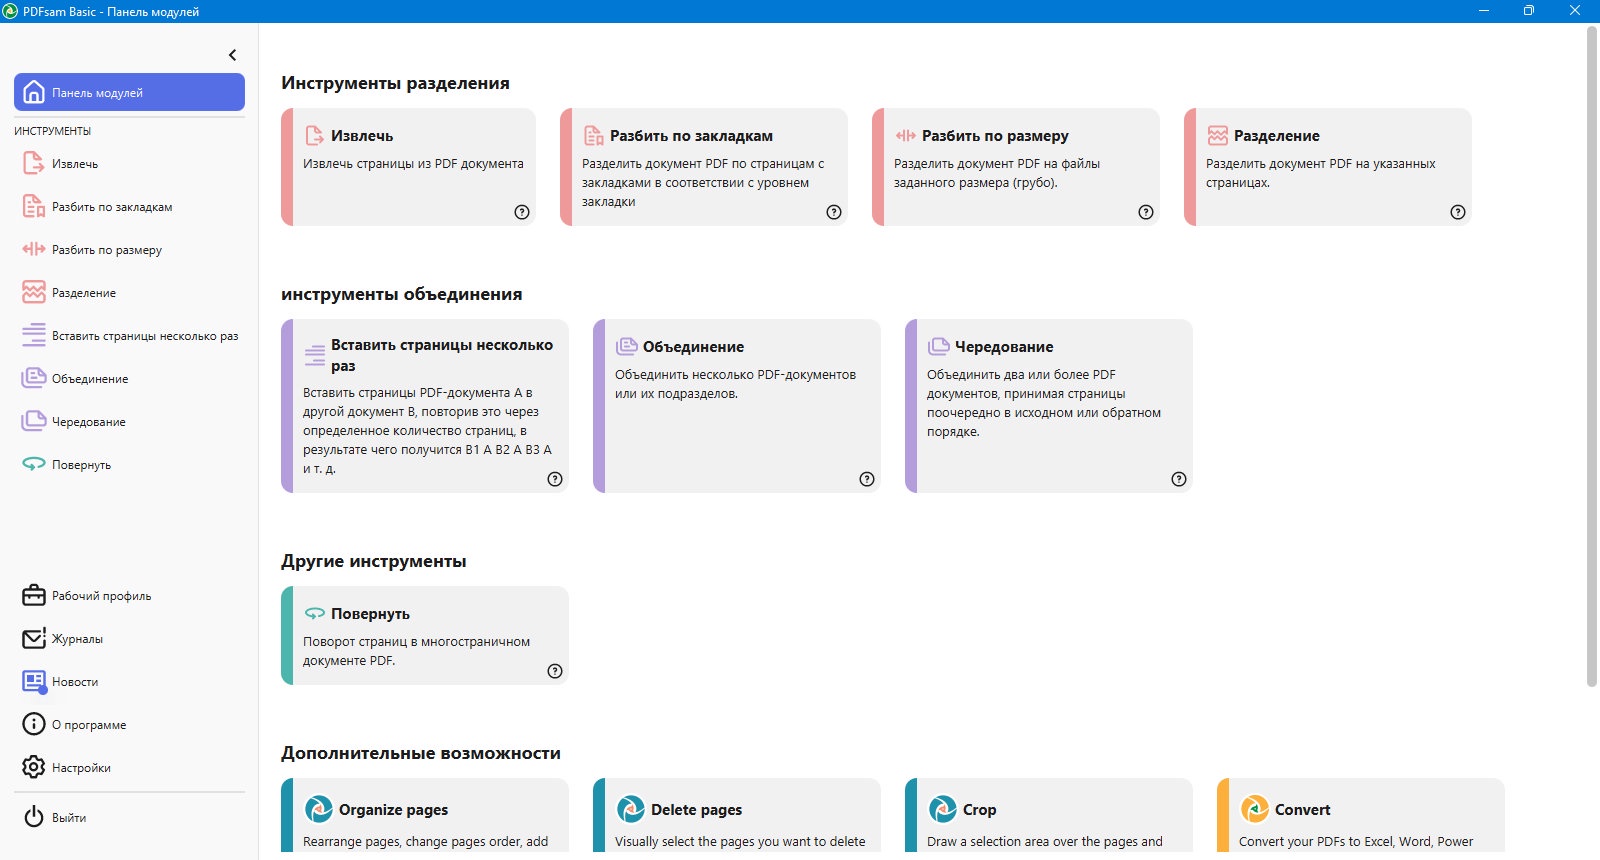
Task: Click the Другие инструменты heading
Action: click(x=373, y=561)
